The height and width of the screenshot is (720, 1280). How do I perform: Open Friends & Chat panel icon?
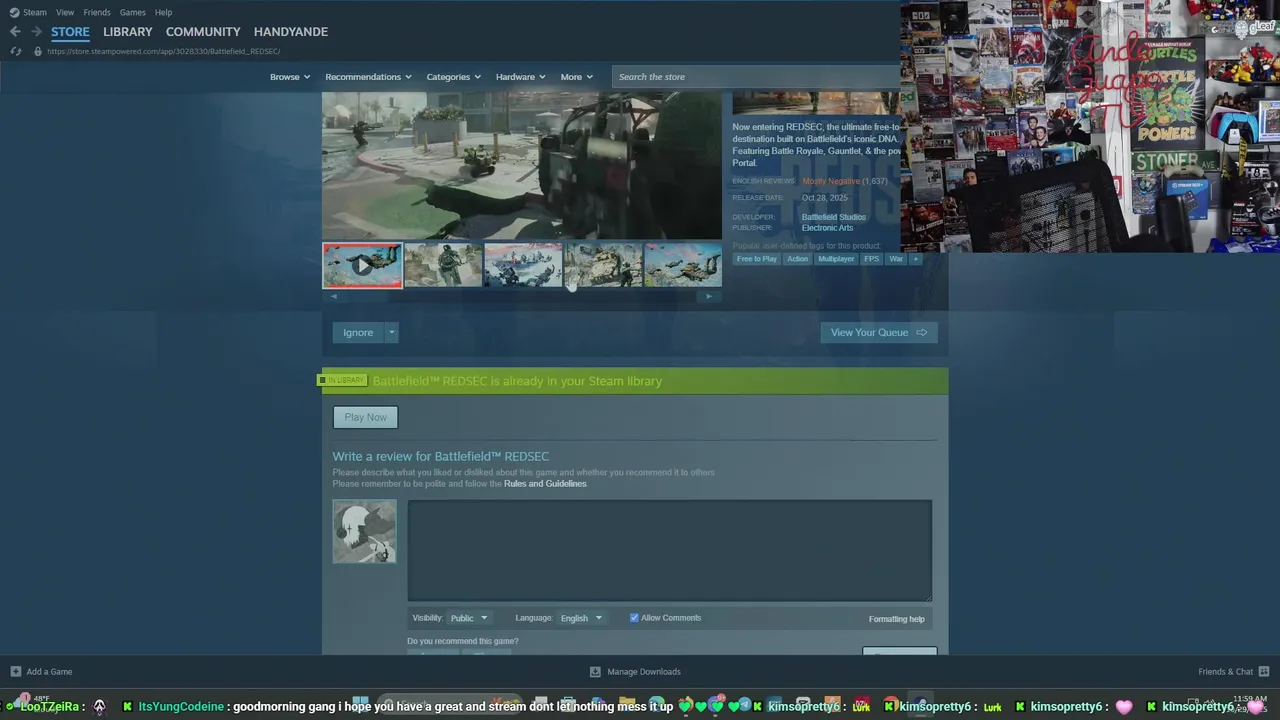click(x=1264, y=672)
